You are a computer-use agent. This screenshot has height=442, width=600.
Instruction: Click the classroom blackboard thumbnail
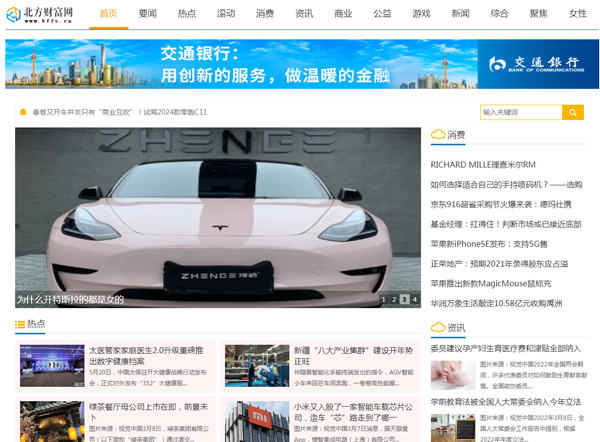click(x=453, y=428)
